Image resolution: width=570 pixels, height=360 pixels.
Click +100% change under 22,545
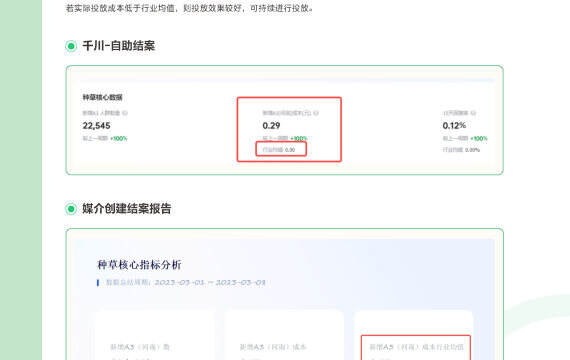[x=119, y=139]
